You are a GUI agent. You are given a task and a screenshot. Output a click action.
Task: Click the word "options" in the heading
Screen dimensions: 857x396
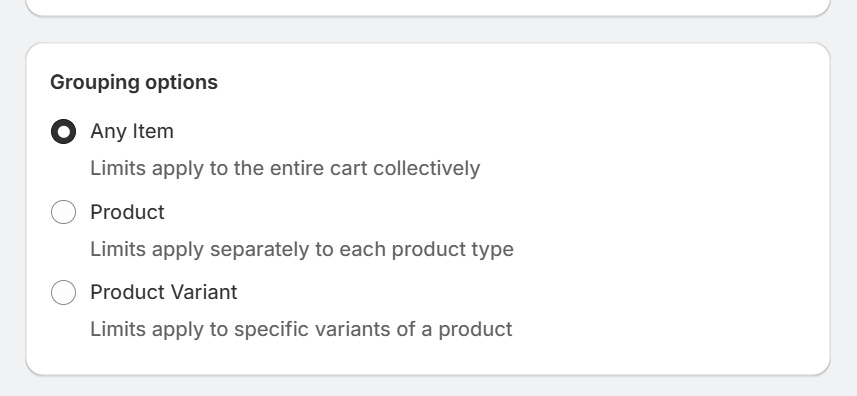click(x=181, y=82)
